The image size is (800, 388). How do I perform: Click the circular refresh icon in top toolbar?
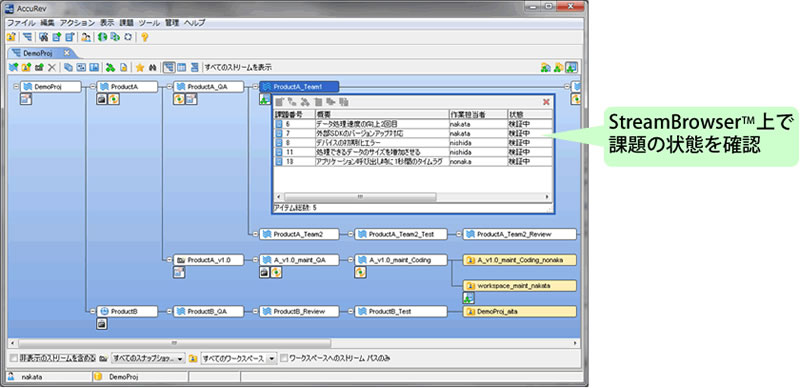click(x=128, y=37)
